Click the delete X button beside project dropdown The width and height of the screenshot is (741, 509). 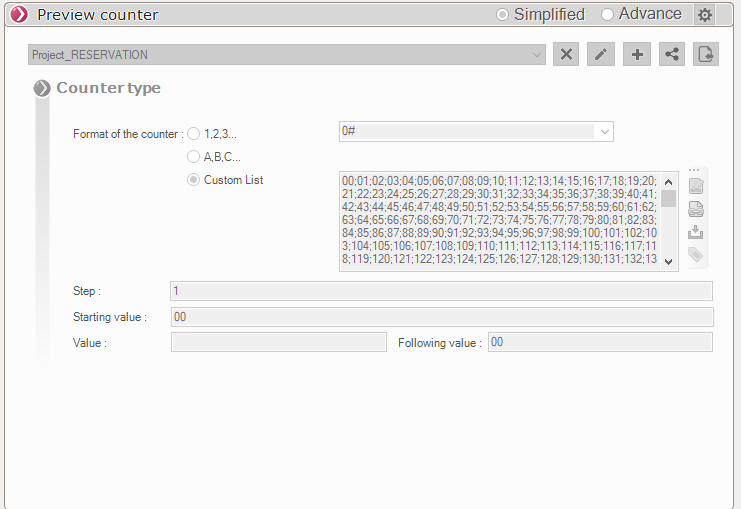(x=567, y=54)
